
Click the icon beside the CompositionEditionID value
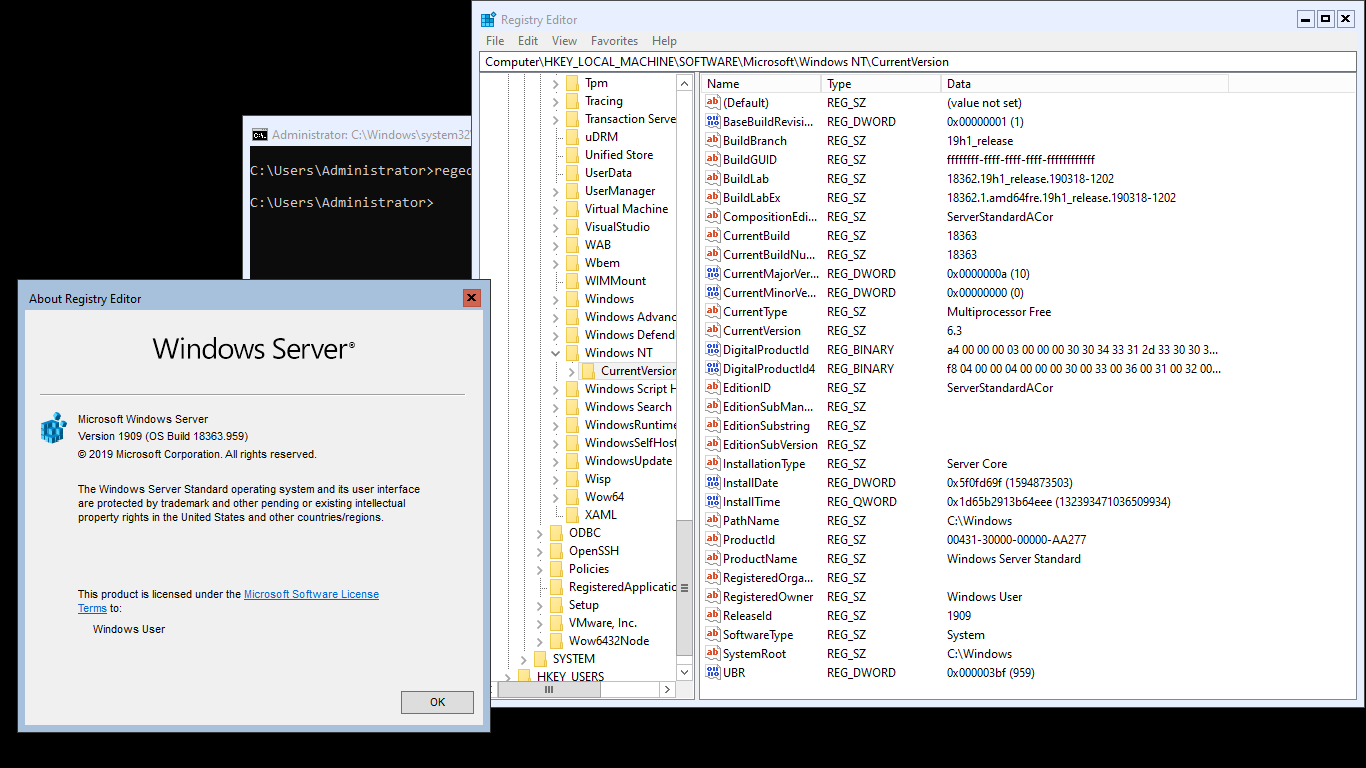(713, 216)
